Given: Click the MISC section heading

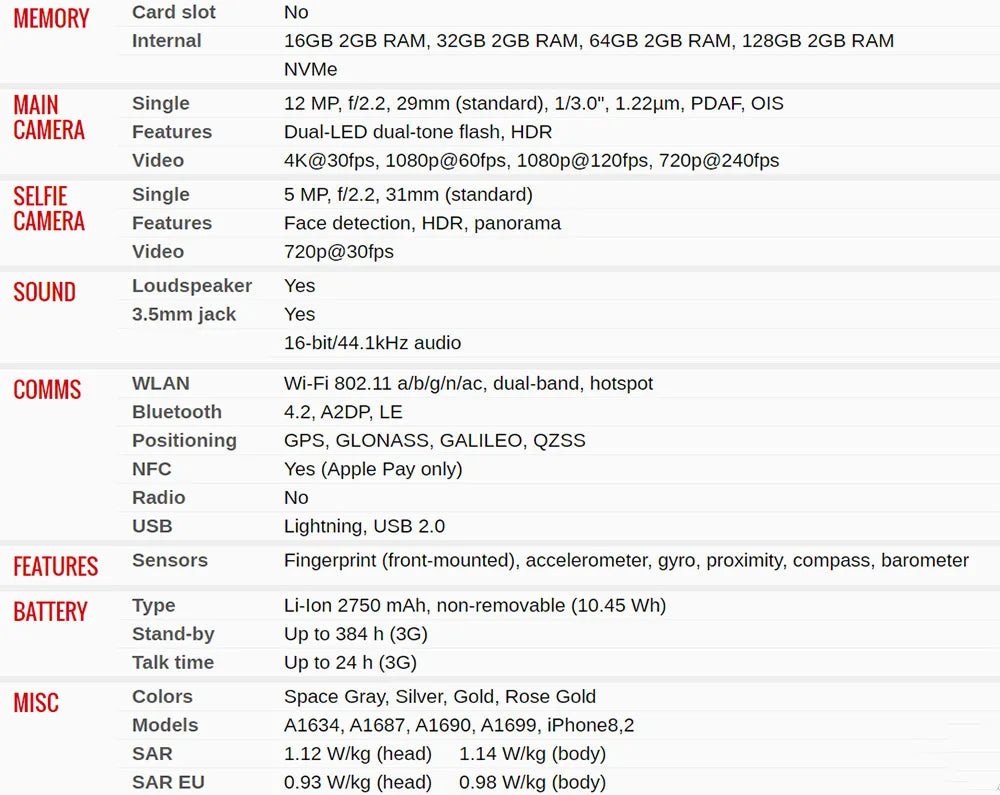Looking at the screenshot, I should [36, 703].
